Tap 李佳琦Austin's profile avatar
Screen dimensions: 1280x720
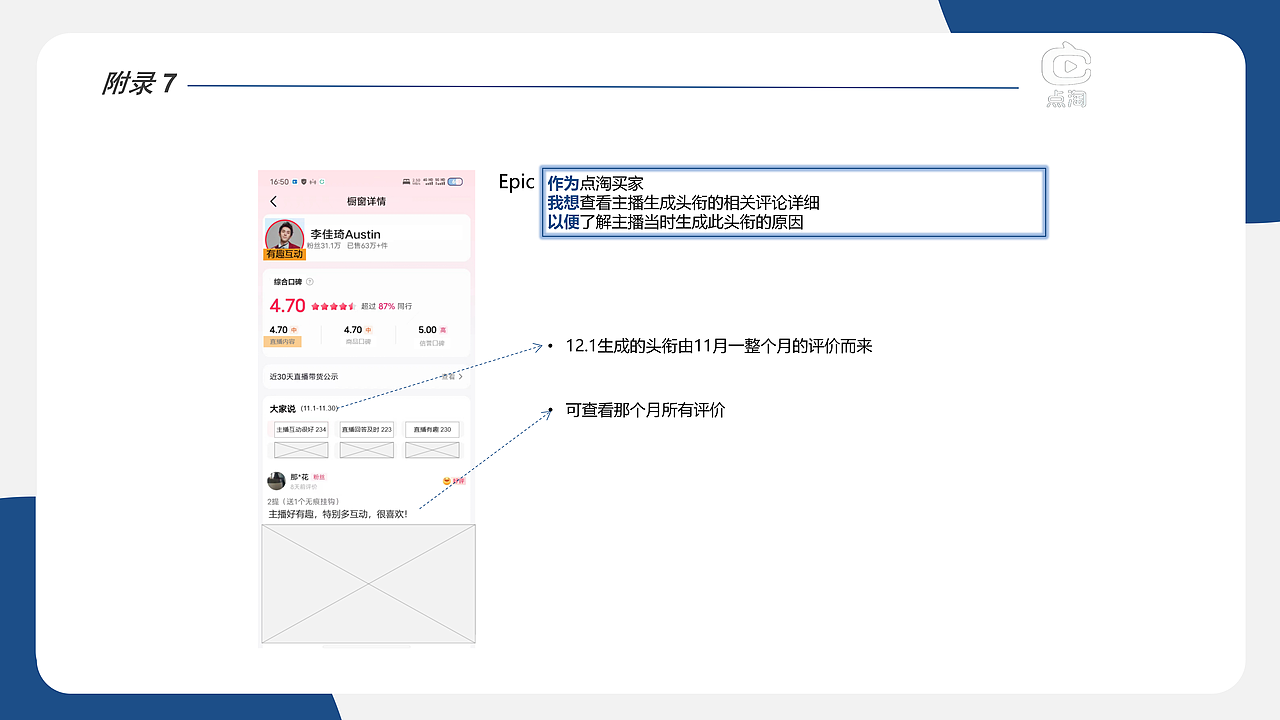[x=286, y=235]
